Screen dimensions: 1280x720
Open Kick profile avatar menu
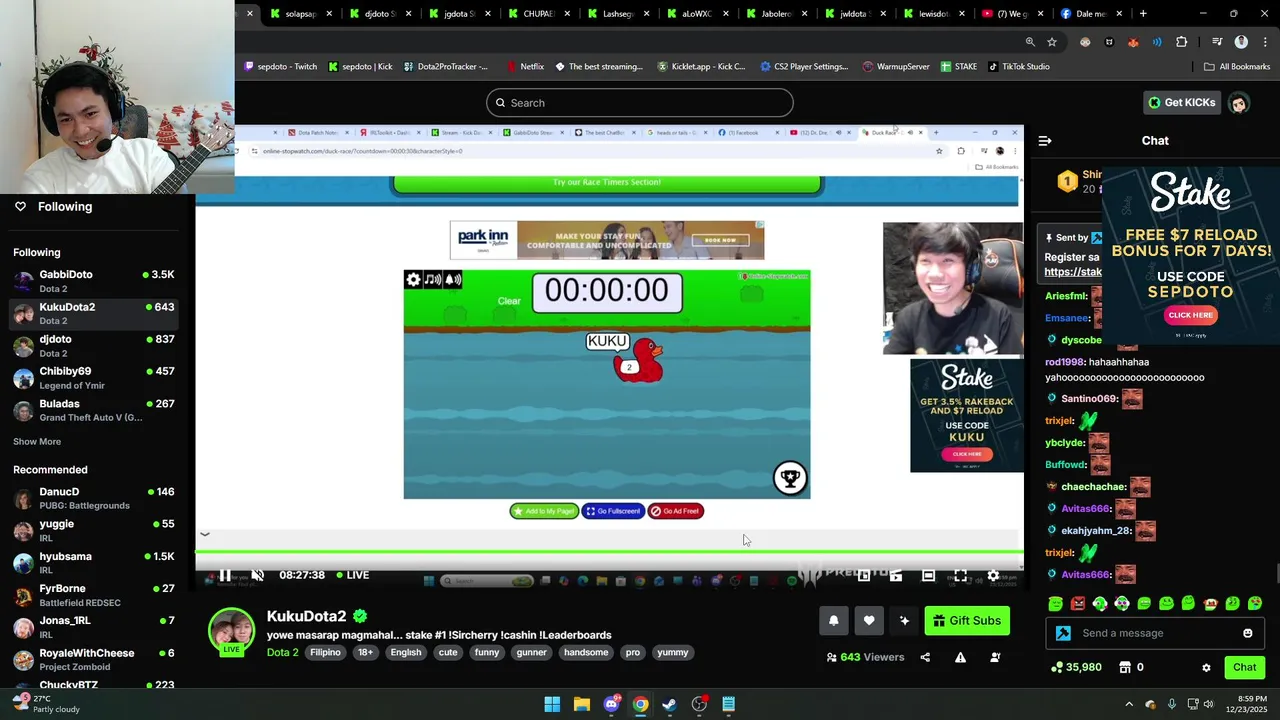click(1238, 102)
